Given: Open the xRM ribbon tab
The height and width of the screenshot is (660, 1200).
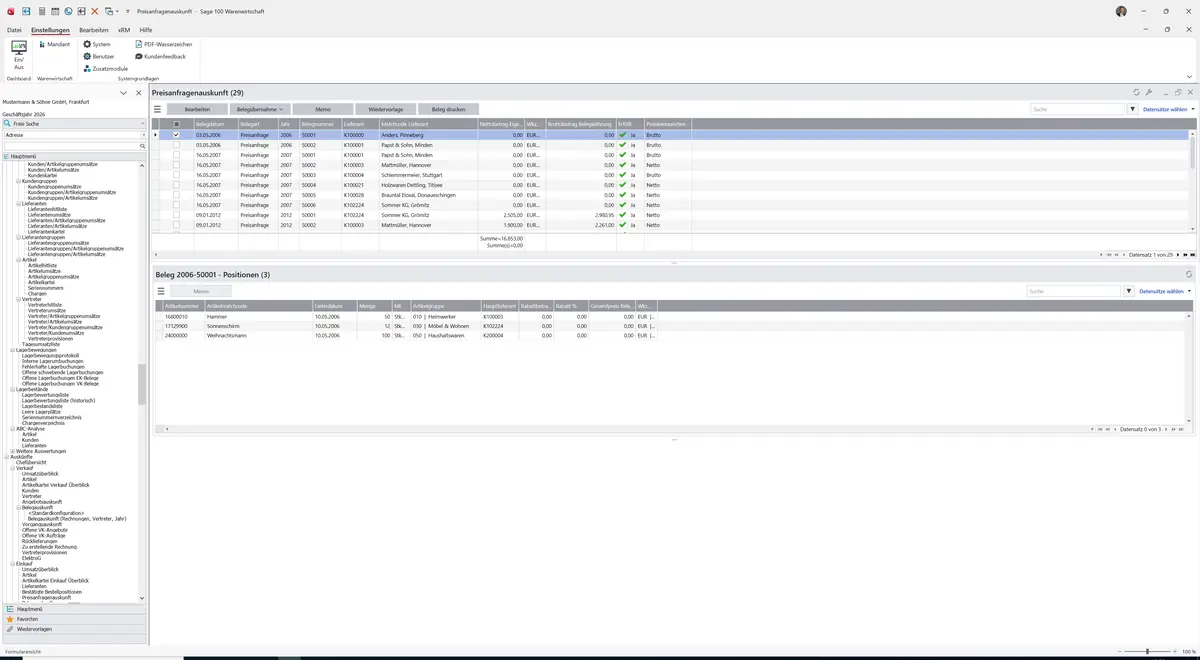Looking at the screenshot, I should pos(124,30).
